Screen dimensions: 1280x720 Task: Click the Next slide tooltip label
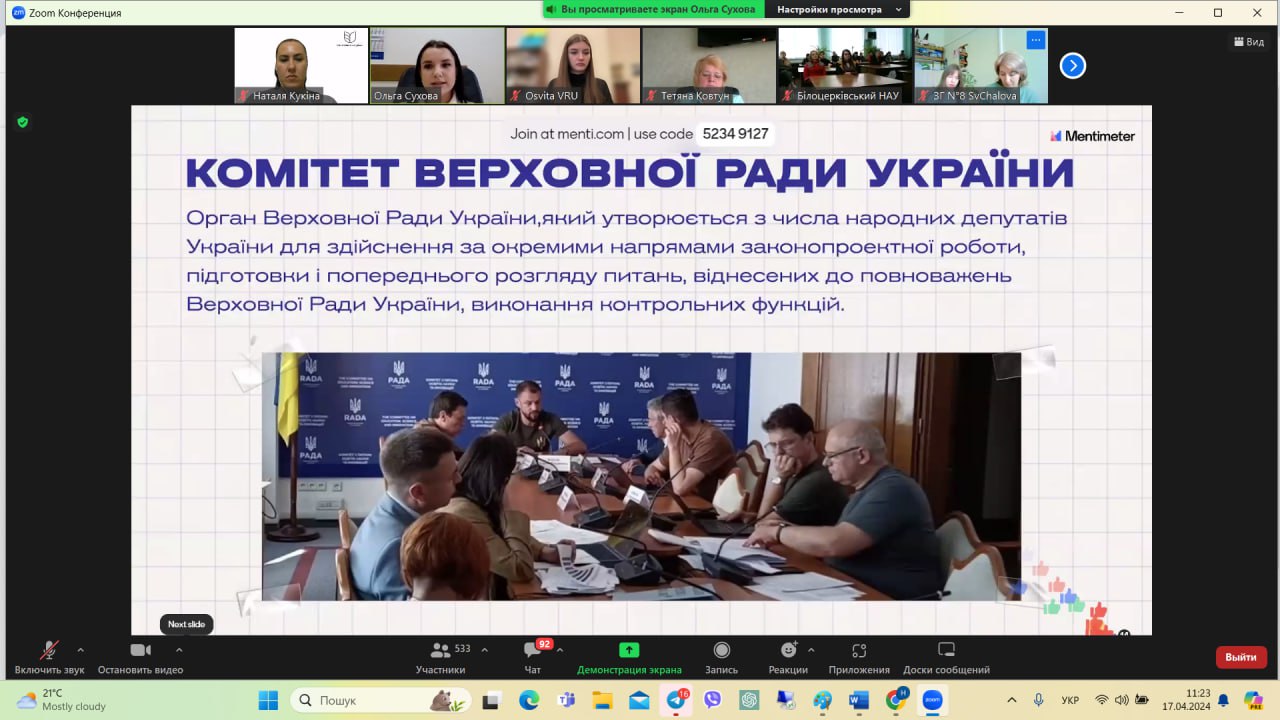pos(186,624)
